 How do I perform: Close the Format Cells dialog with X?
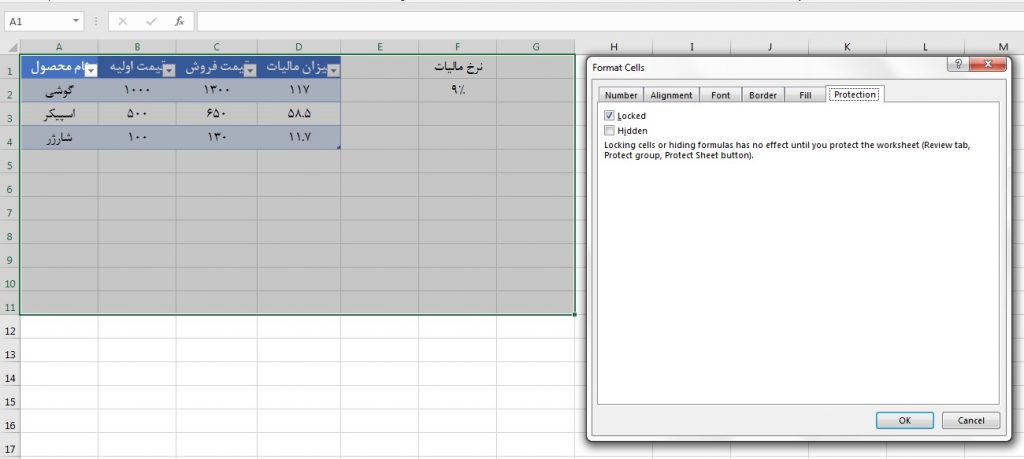tap(987, 64)
